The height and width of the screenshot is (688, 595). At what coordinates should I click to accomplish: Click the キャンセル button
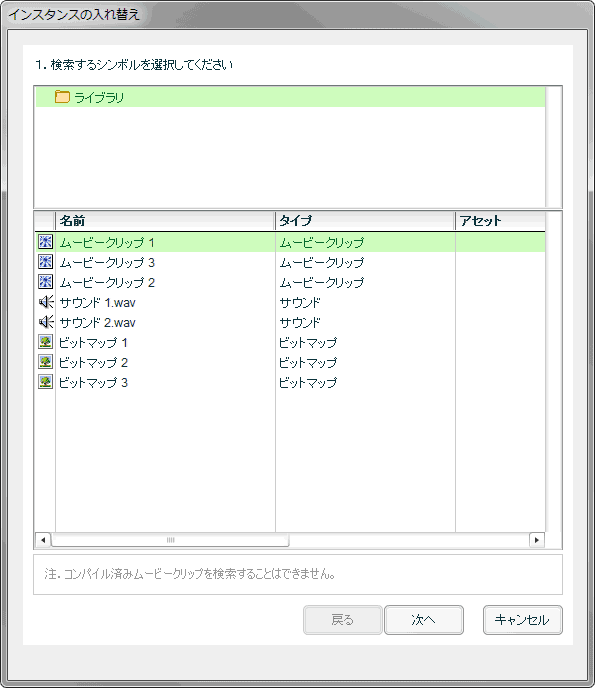(x=523, y=620)
